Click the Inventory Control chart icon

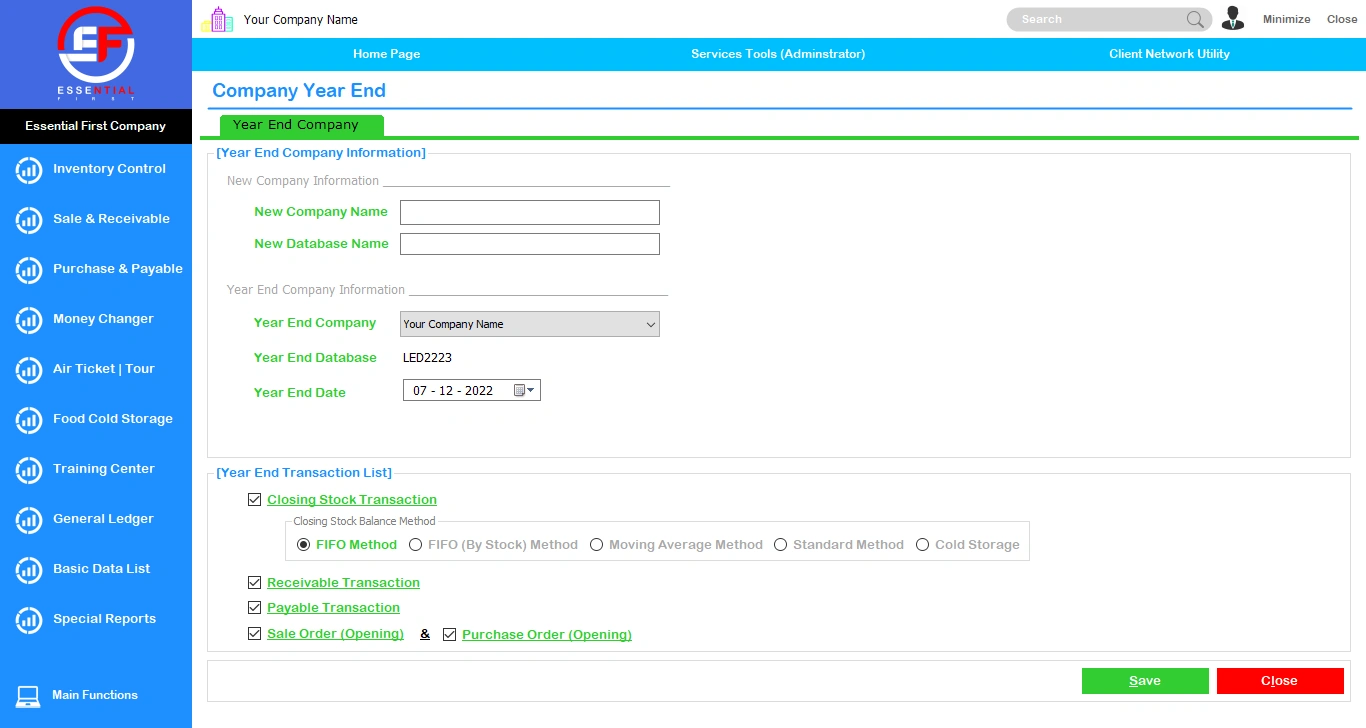coord(29,170)
